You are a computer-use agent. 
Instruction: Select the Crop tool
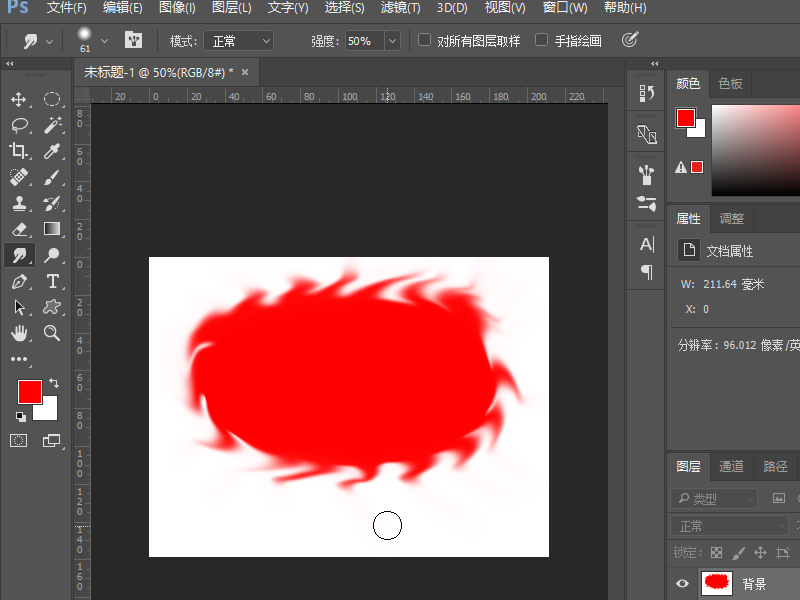19,151
